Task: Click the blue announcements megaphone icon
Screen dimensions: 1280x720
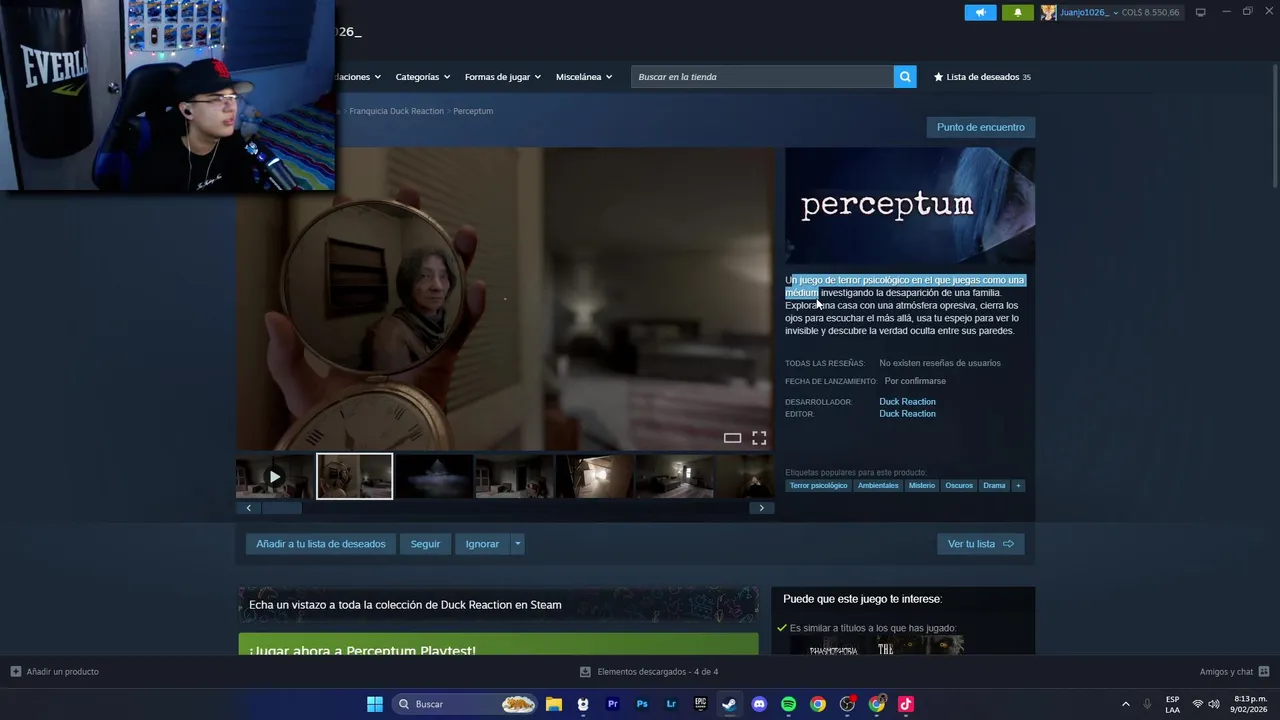Action: pos(980,12)
